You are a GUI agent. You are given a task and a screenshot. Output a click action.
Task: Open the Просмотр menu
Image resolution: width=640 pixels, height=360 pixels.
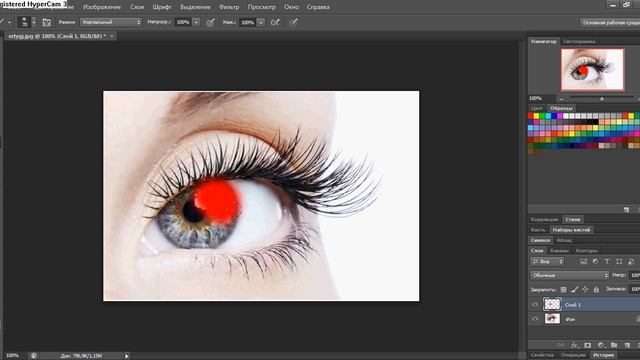pyautogui.click(x=262, y=7)
